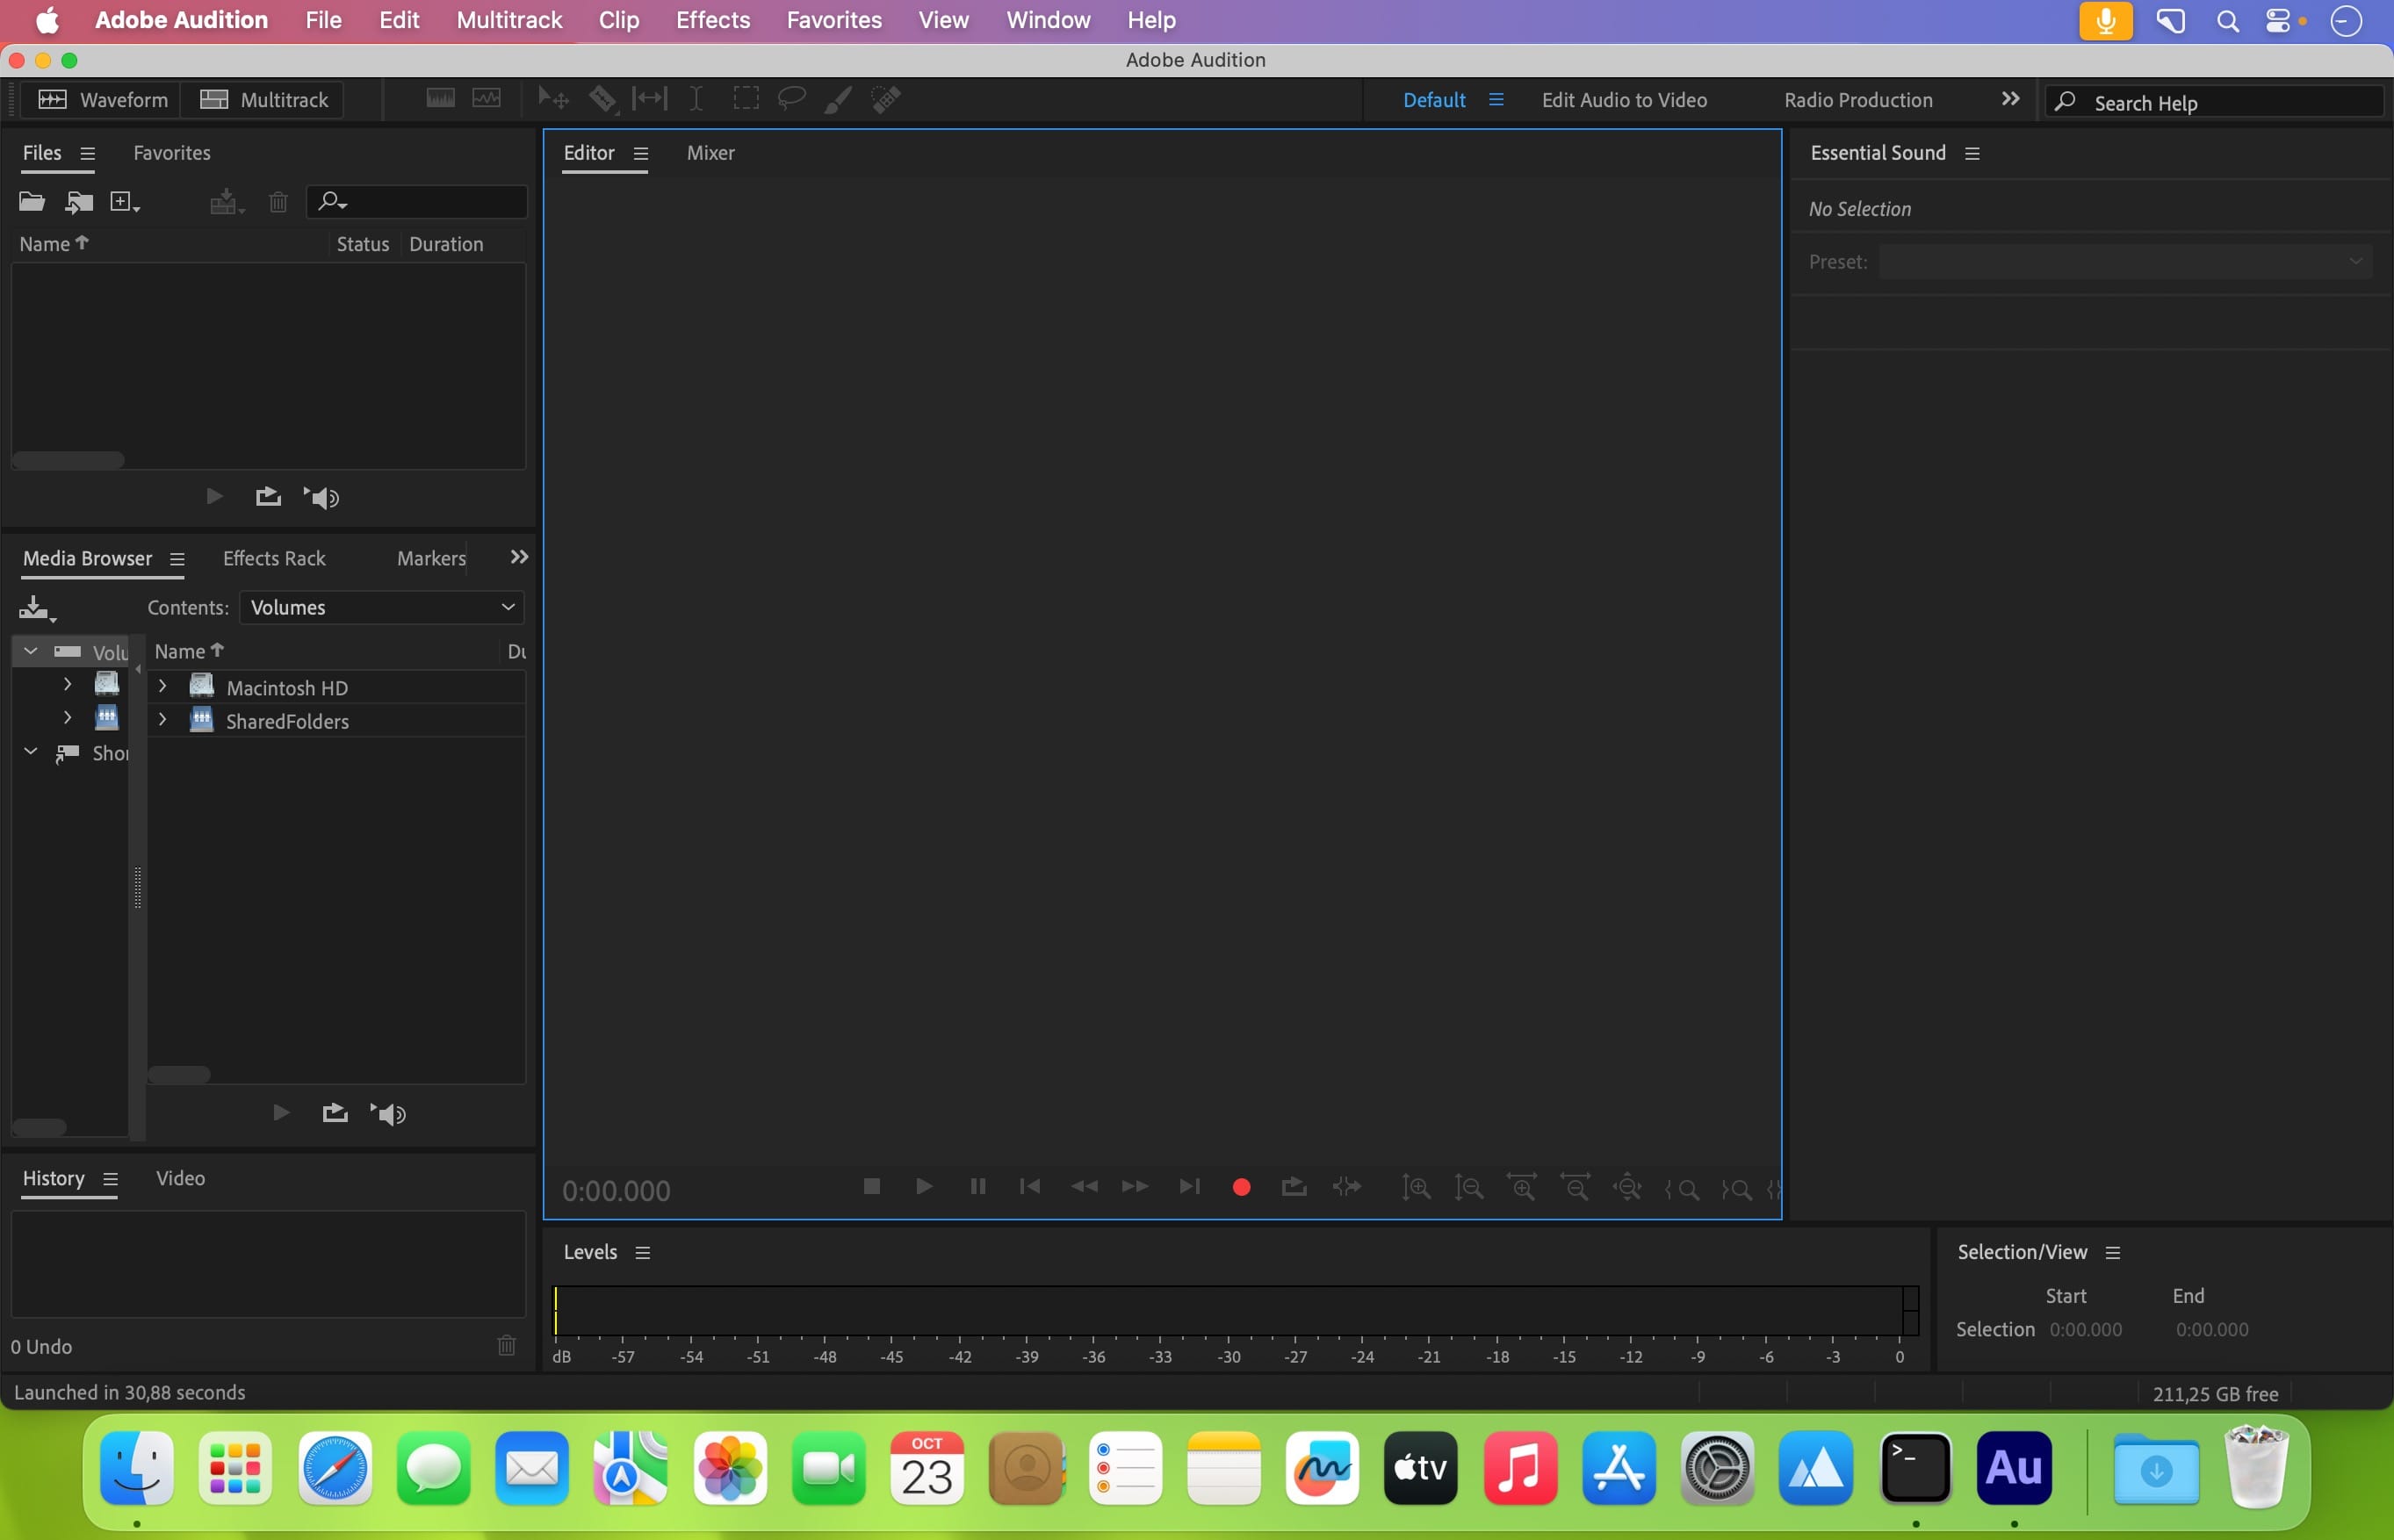Screen dimensions: 2394x1540
Task: Switch to the Multitrack editor view
Action: 264,100
